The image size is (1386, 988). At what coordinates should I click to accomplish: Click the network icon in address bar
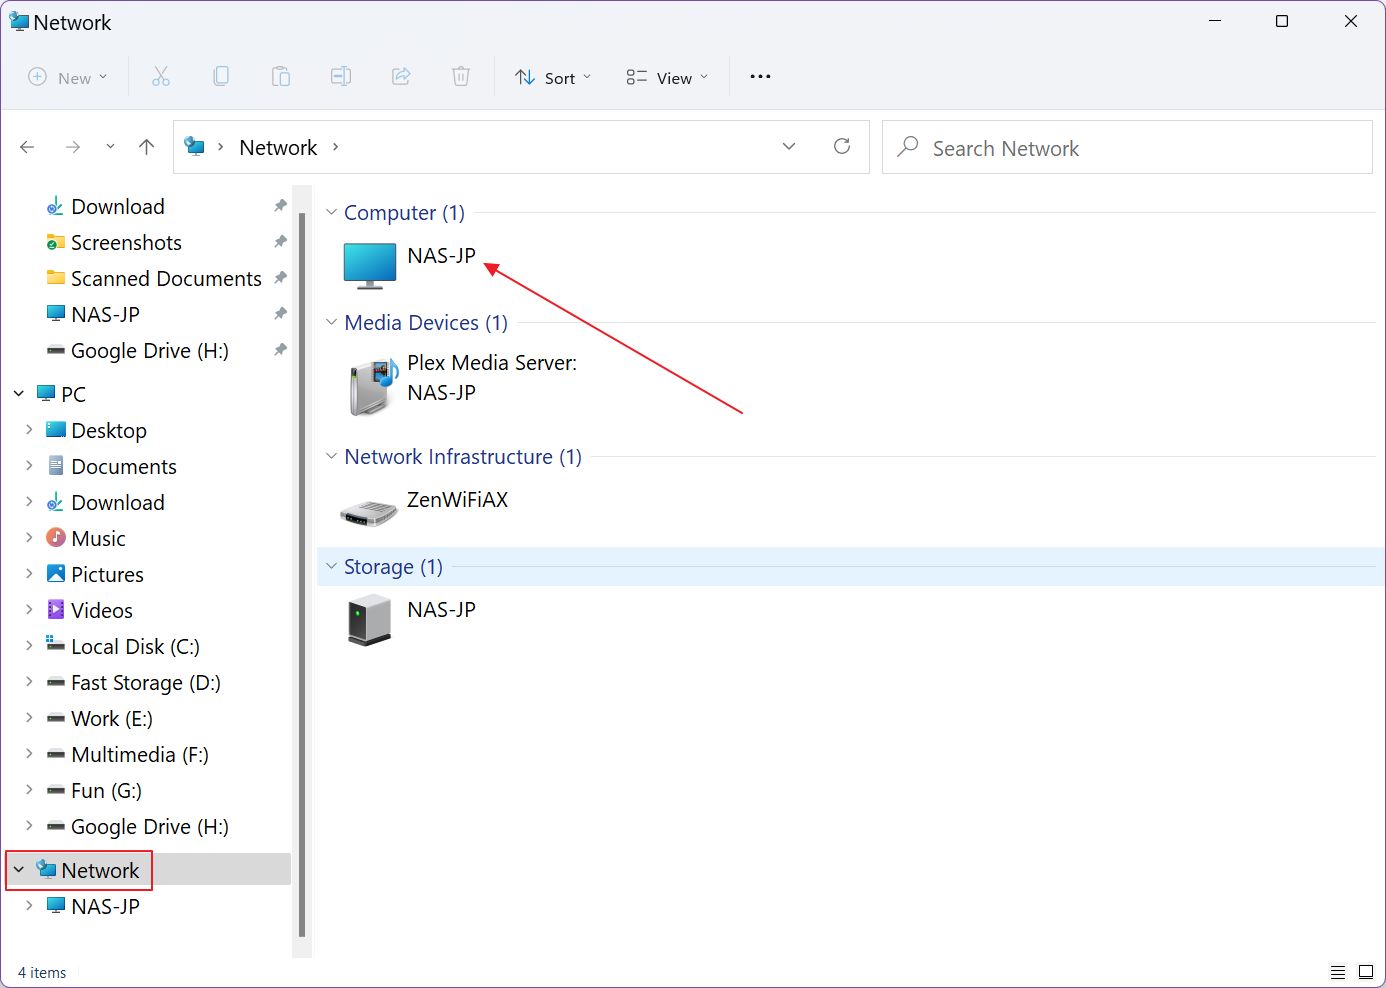(195, 147)
